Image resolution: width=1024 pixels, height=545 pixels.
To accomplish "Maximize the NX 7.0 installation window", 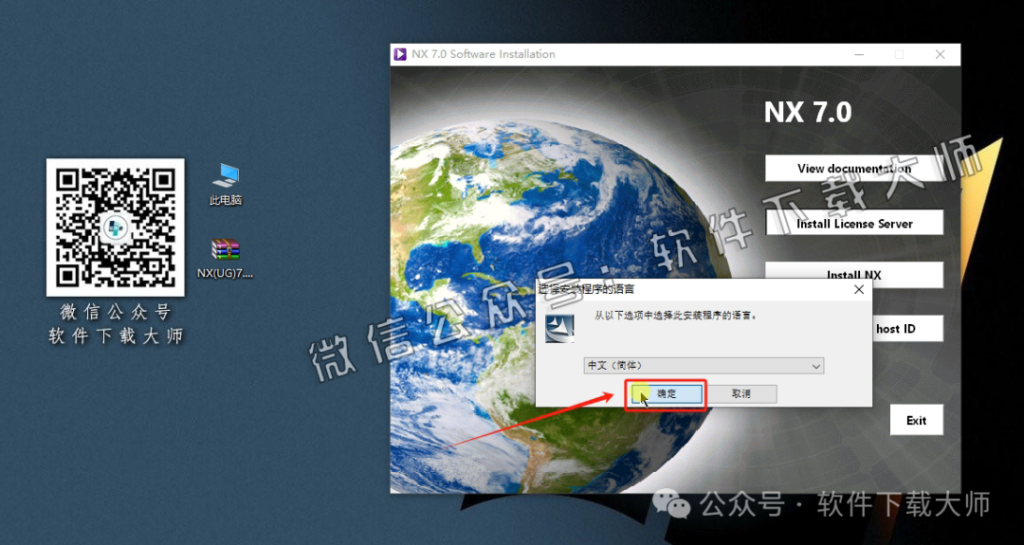I will (898, 54).
